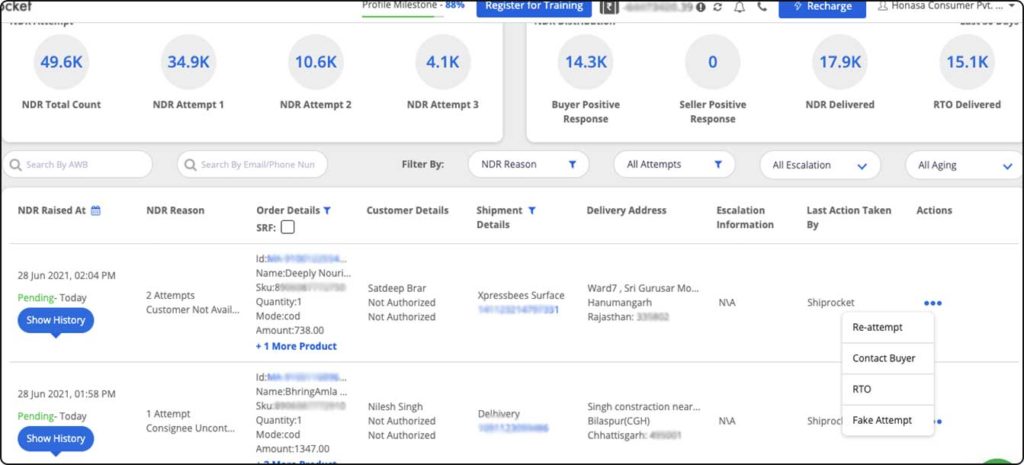Click the 17.9K NDR Delivered circle

coord(840,62)
